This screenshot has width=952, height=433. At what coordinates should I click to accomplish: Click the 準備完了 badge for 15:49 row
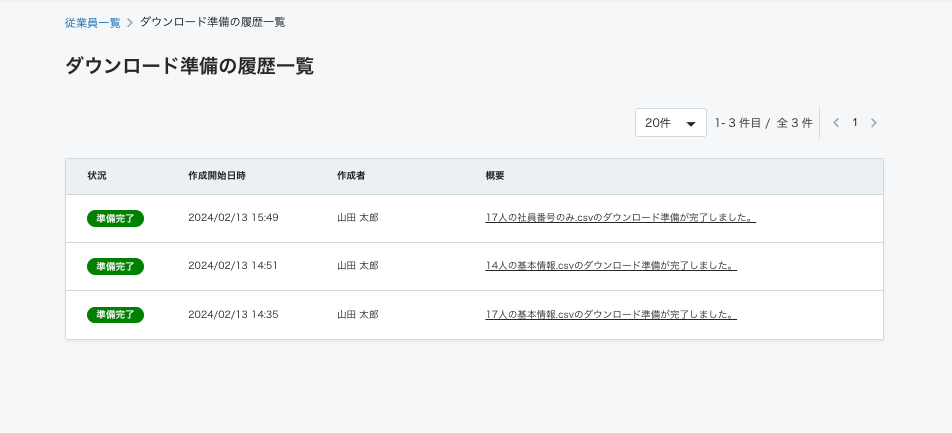pos(115,218)
